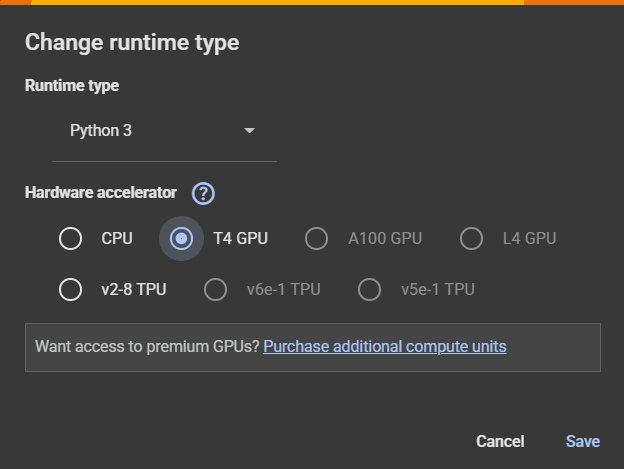Expand the Runtime type dropdown arrow
Screen dimensions: 624x469
250,130
